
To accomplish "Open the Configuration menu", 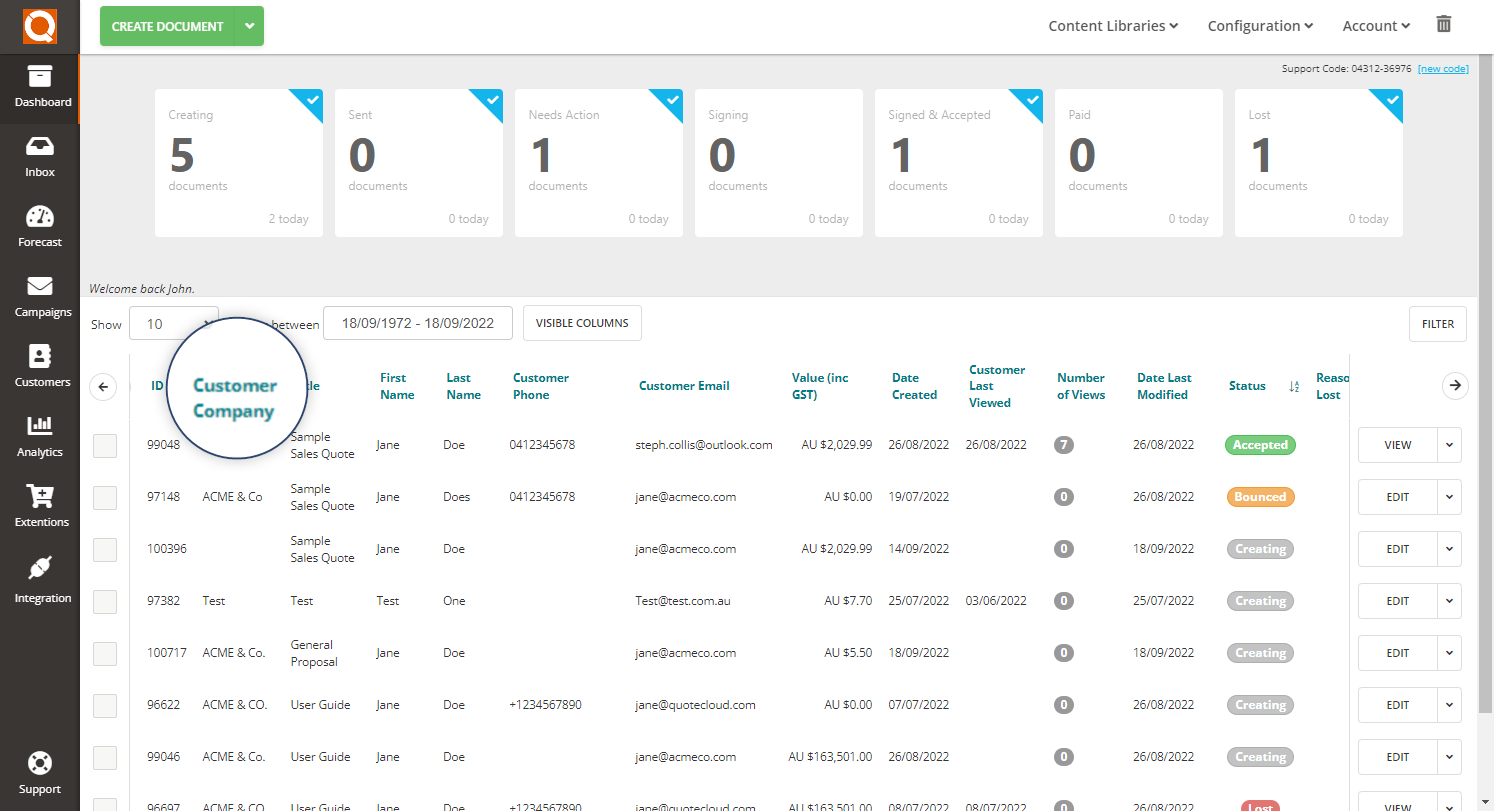I will pos(1259,25).
